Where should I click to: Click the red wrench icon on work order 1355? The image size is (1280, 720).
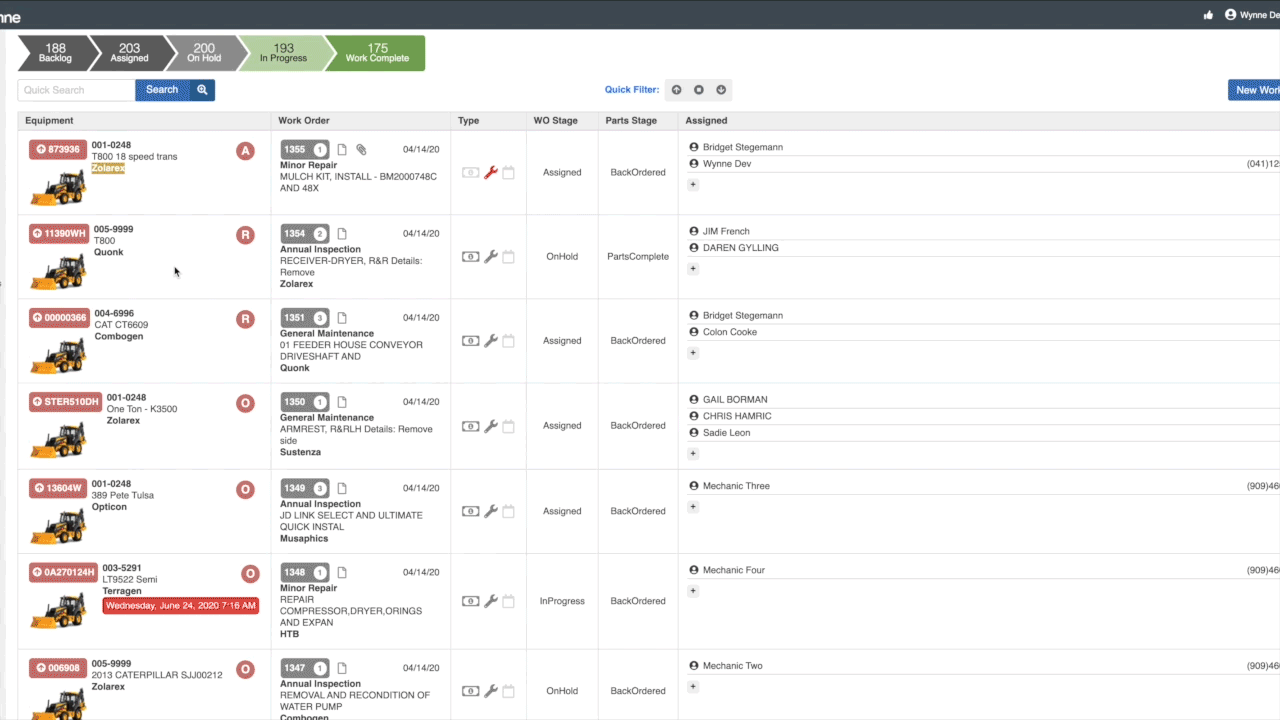[490, 172]
